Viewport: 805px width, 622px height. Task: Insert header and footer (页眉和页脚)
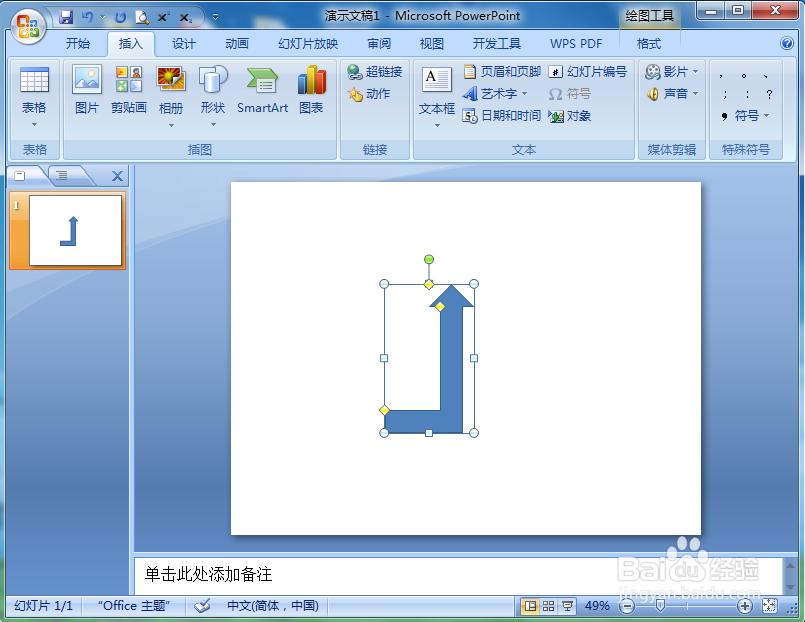click(502, 72)
